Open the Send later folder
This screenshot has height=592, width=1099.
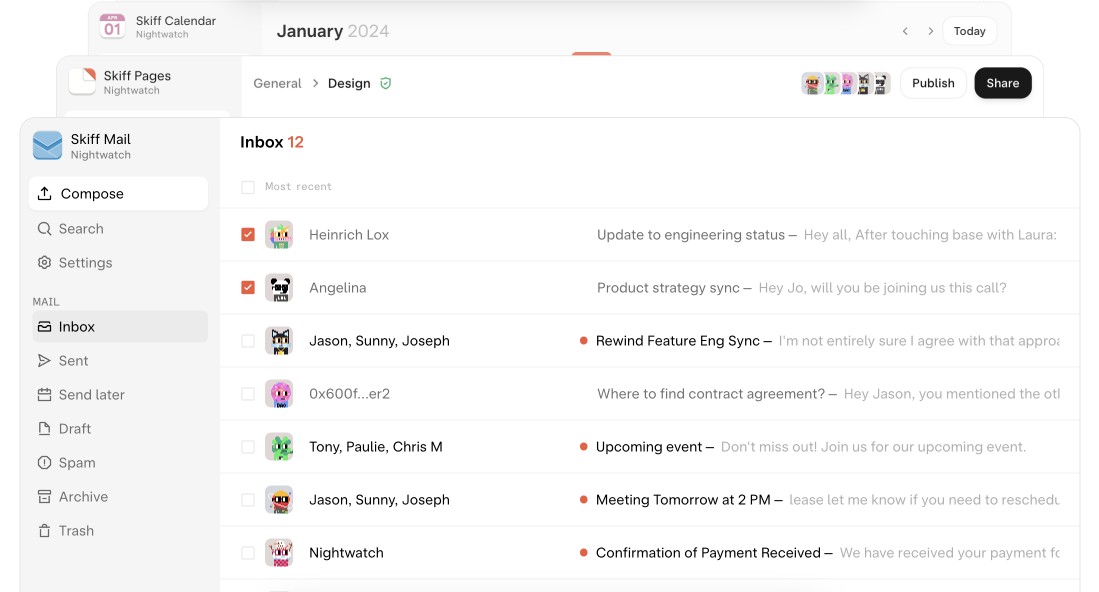tap(120, 394)
